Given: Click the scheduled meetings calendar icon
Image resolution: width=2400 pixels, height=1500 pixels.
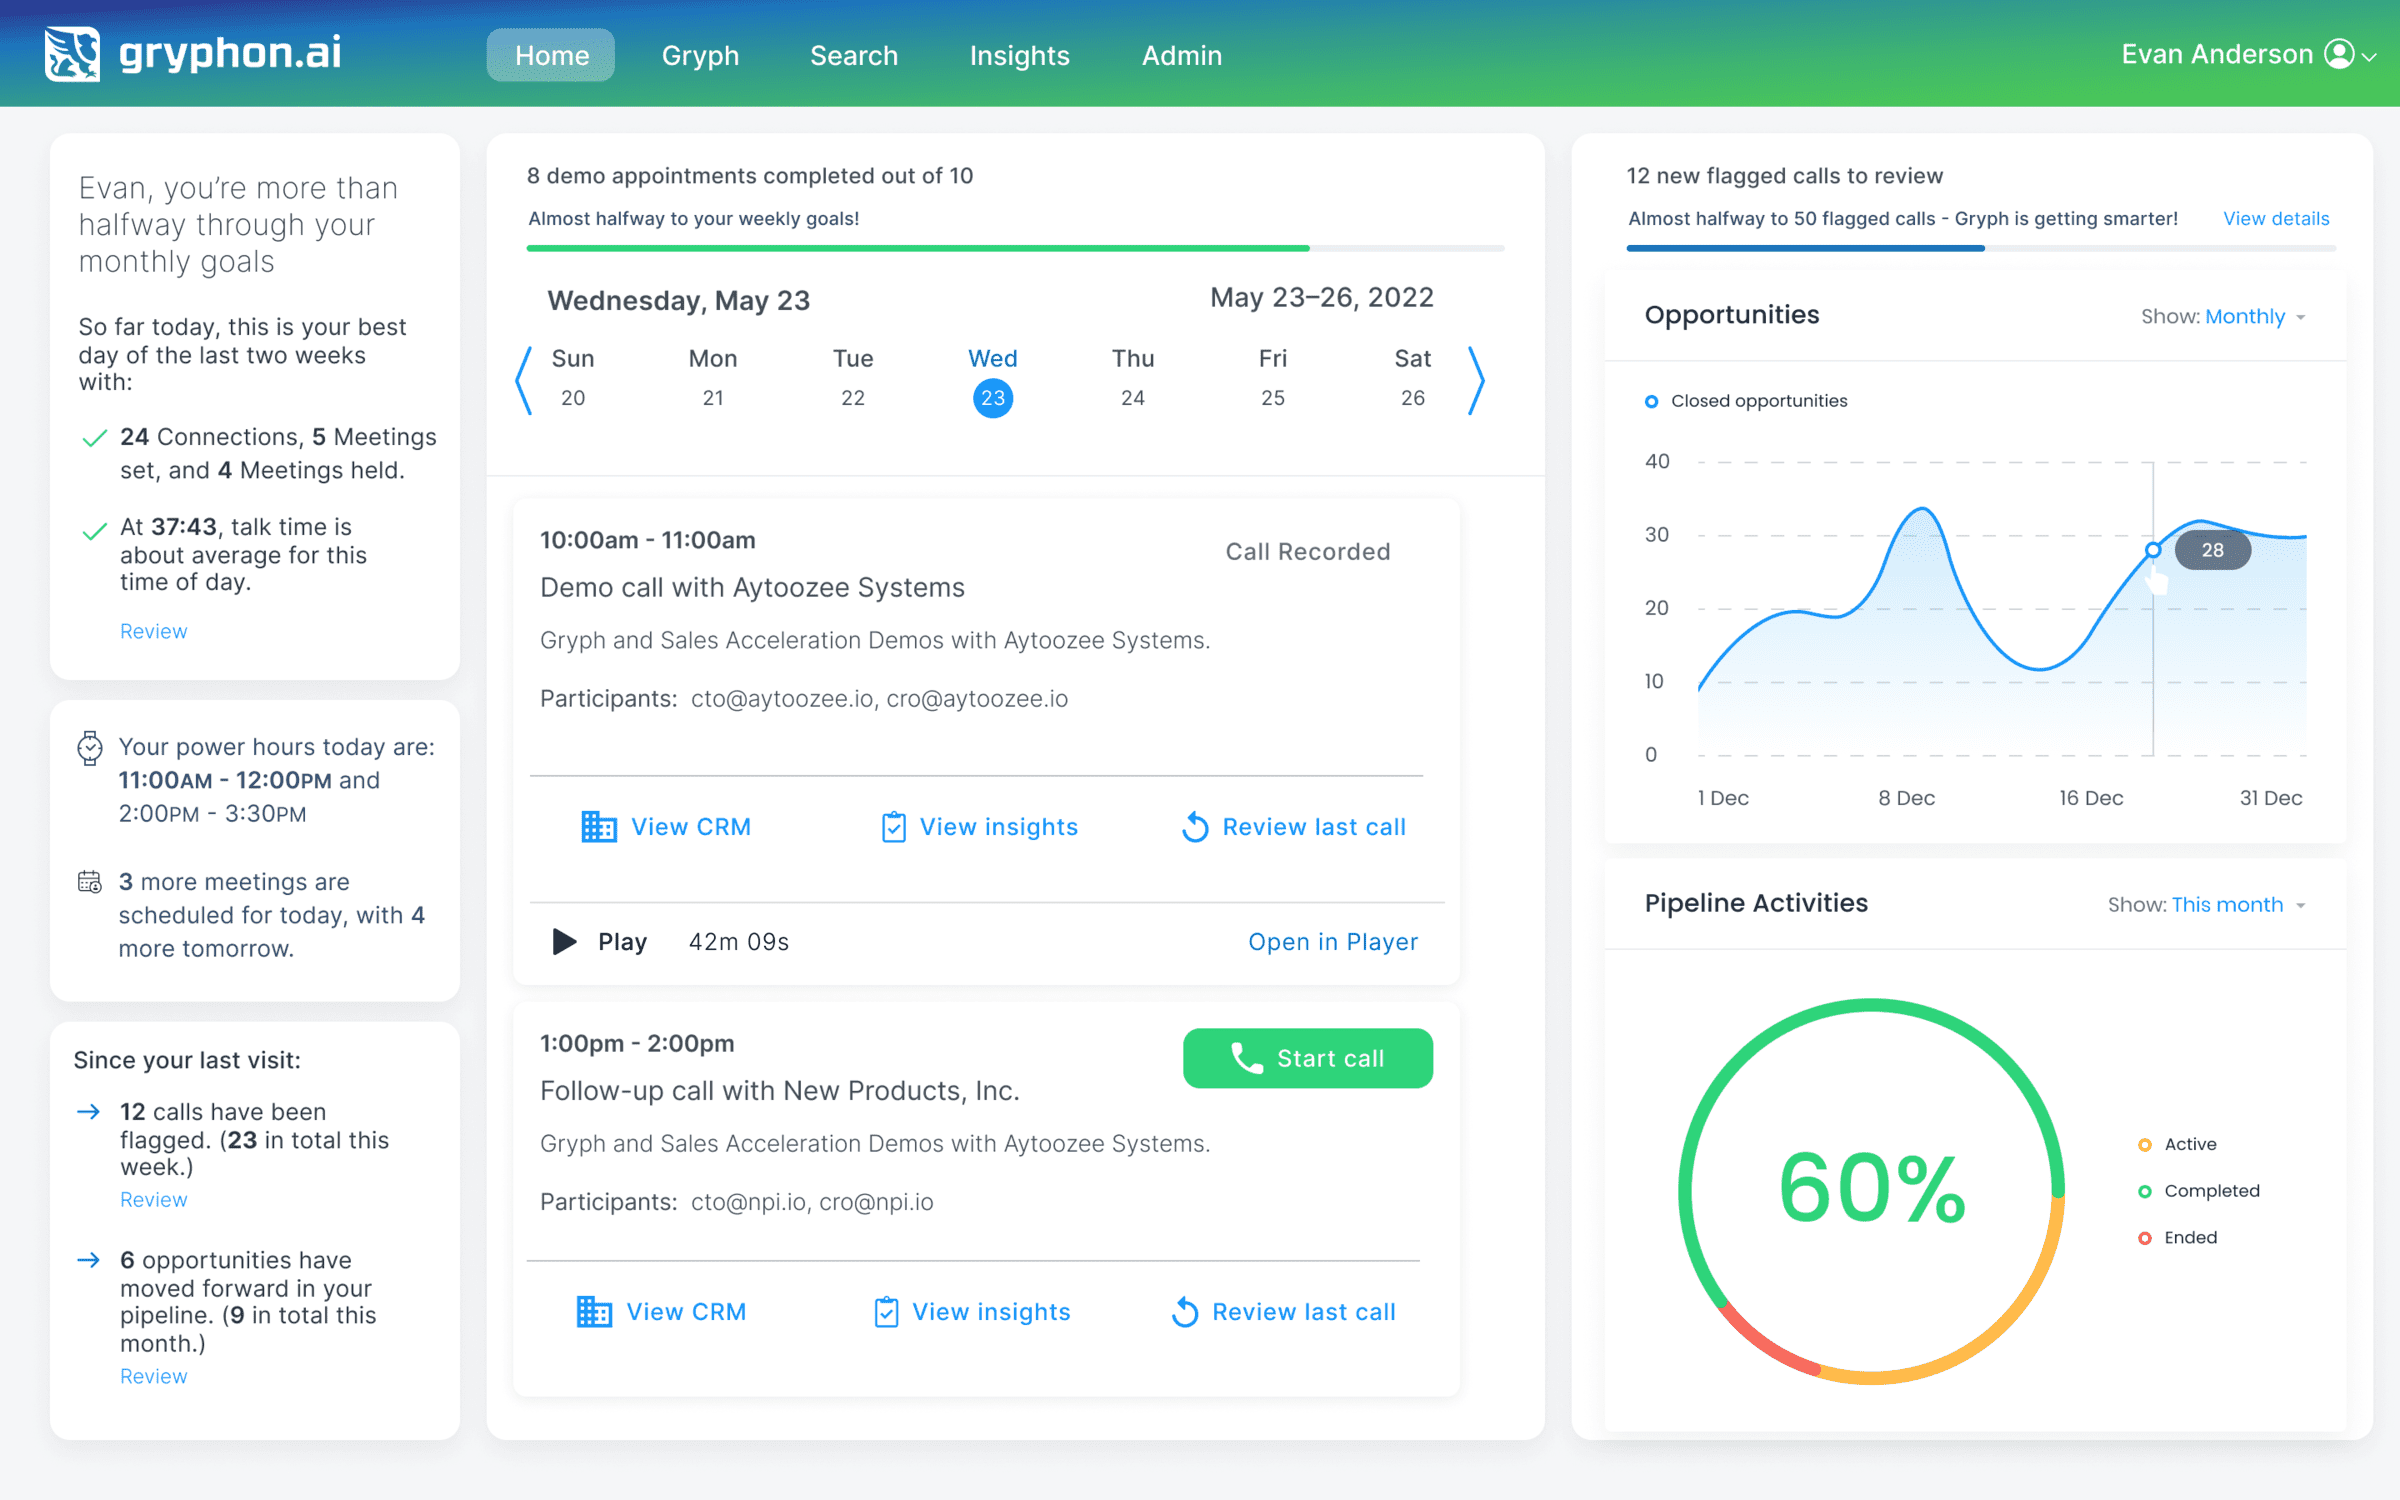Looking at the screenshot, I should (x=90, y=882).
